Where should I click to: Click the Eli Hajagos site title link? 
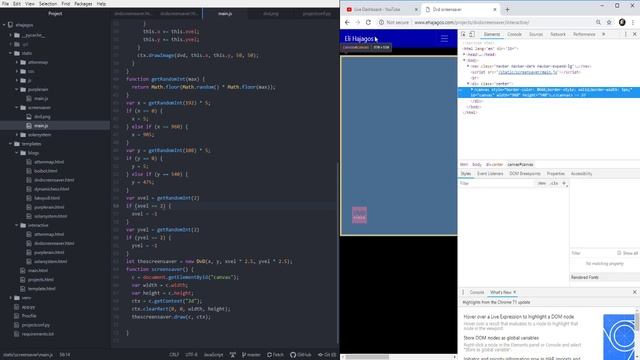pyautogui.click(x=359, y=39)
